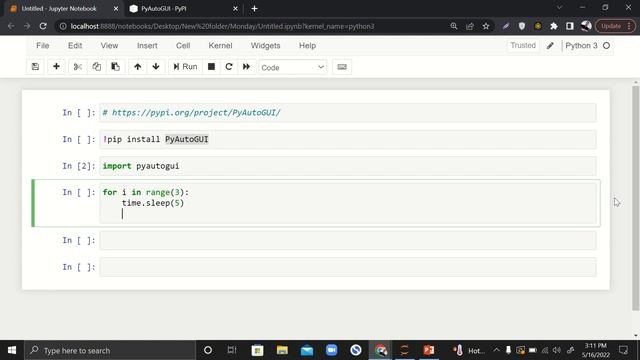The height and width of the screenshot is (360, 640).
Task: Switch to the Untitled Jupyter Notebook tab
Action: coord(59,9)
